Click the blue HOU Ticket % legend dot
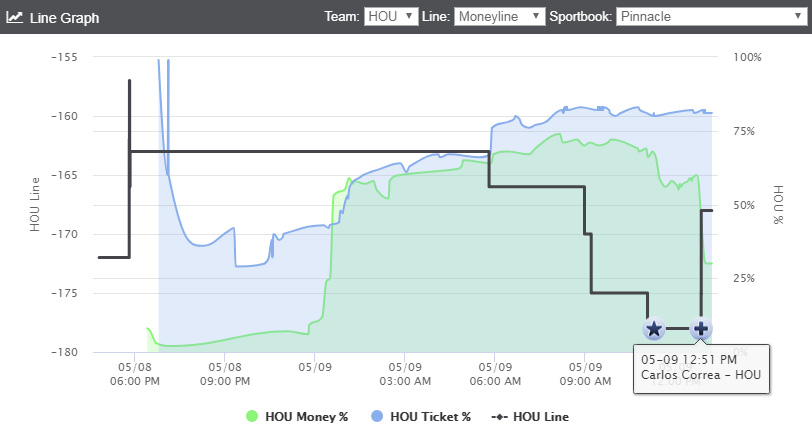The height and width of the screenshot is (426, 812). 377,416
